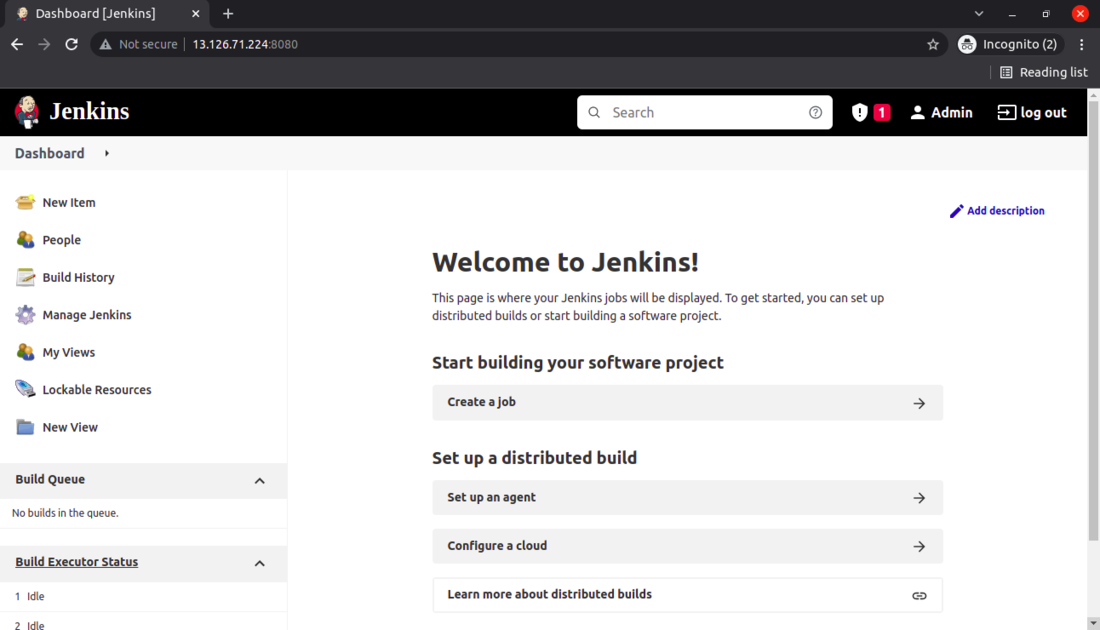
Task: Click the Create a job button
Action: [687, 402]
